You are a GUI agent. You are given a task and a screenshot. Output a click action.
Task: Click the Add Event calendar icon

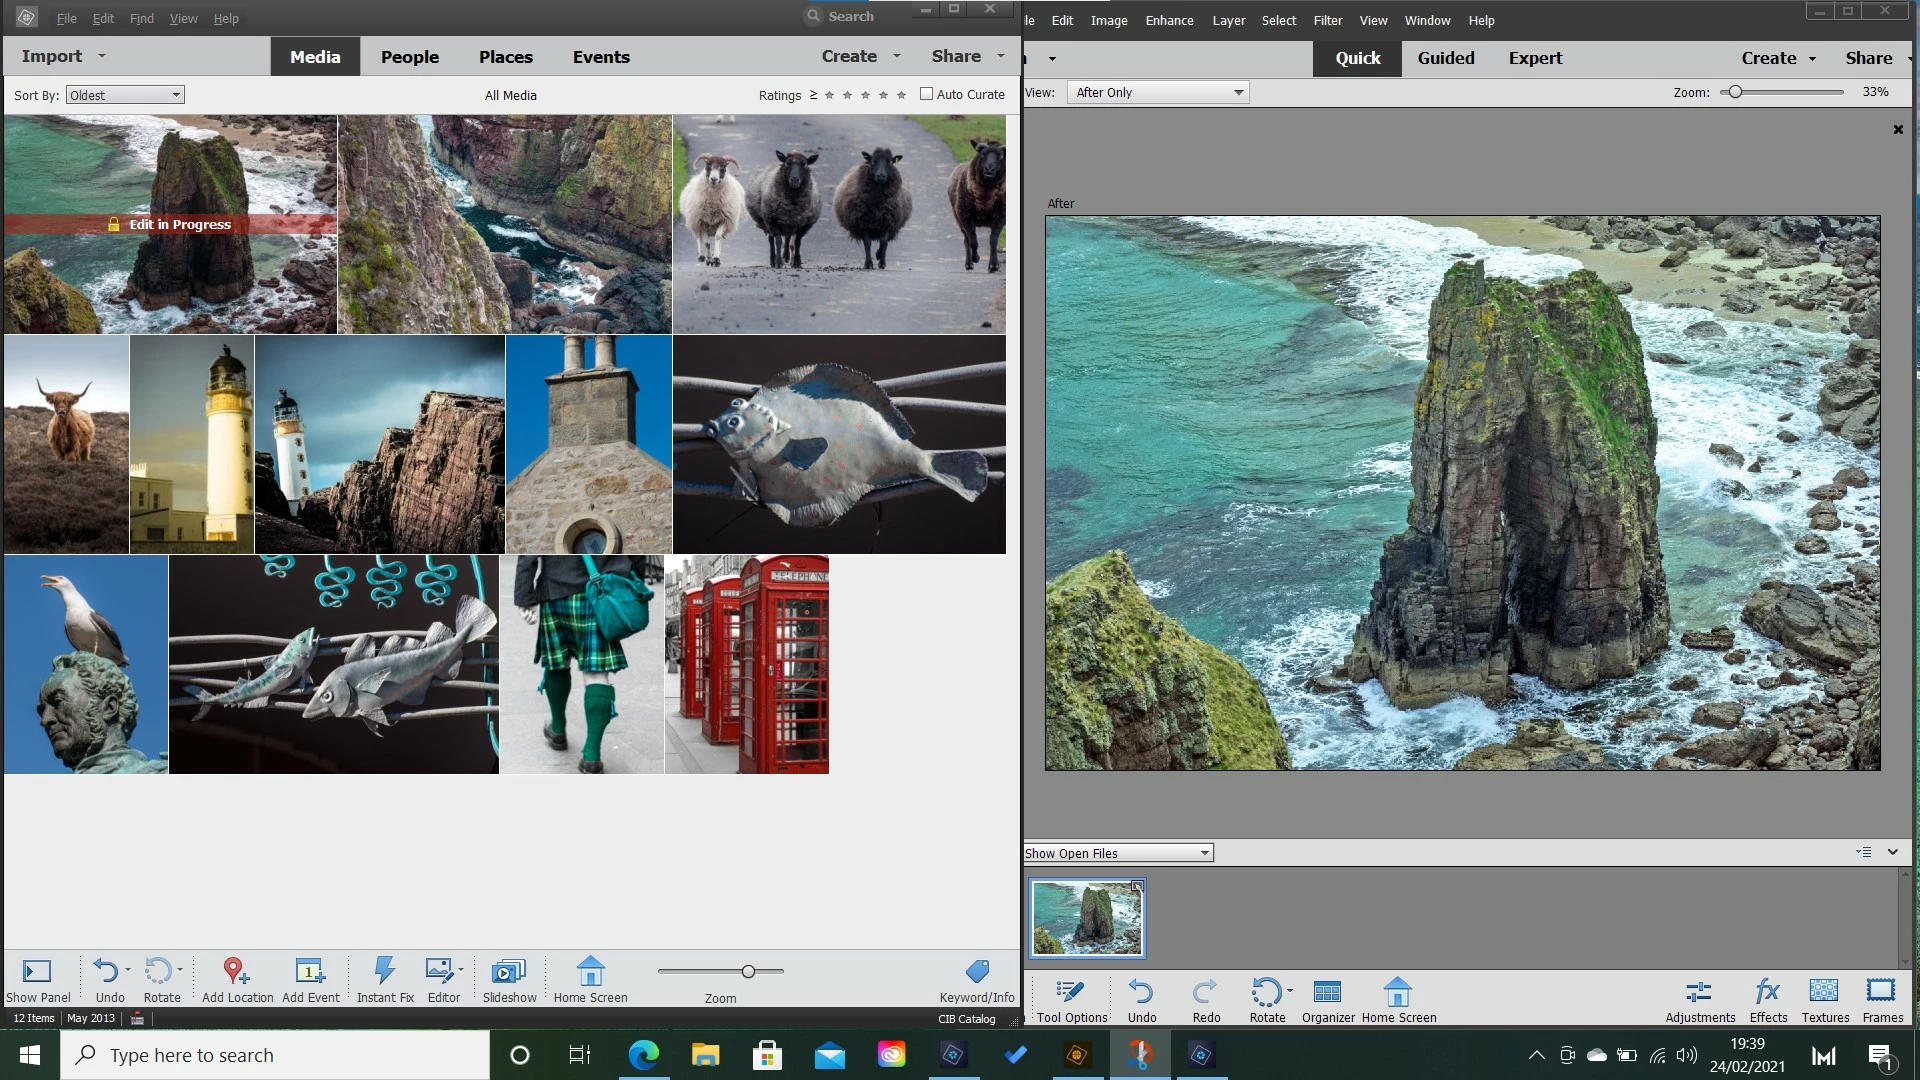click(x=310, y=971)
